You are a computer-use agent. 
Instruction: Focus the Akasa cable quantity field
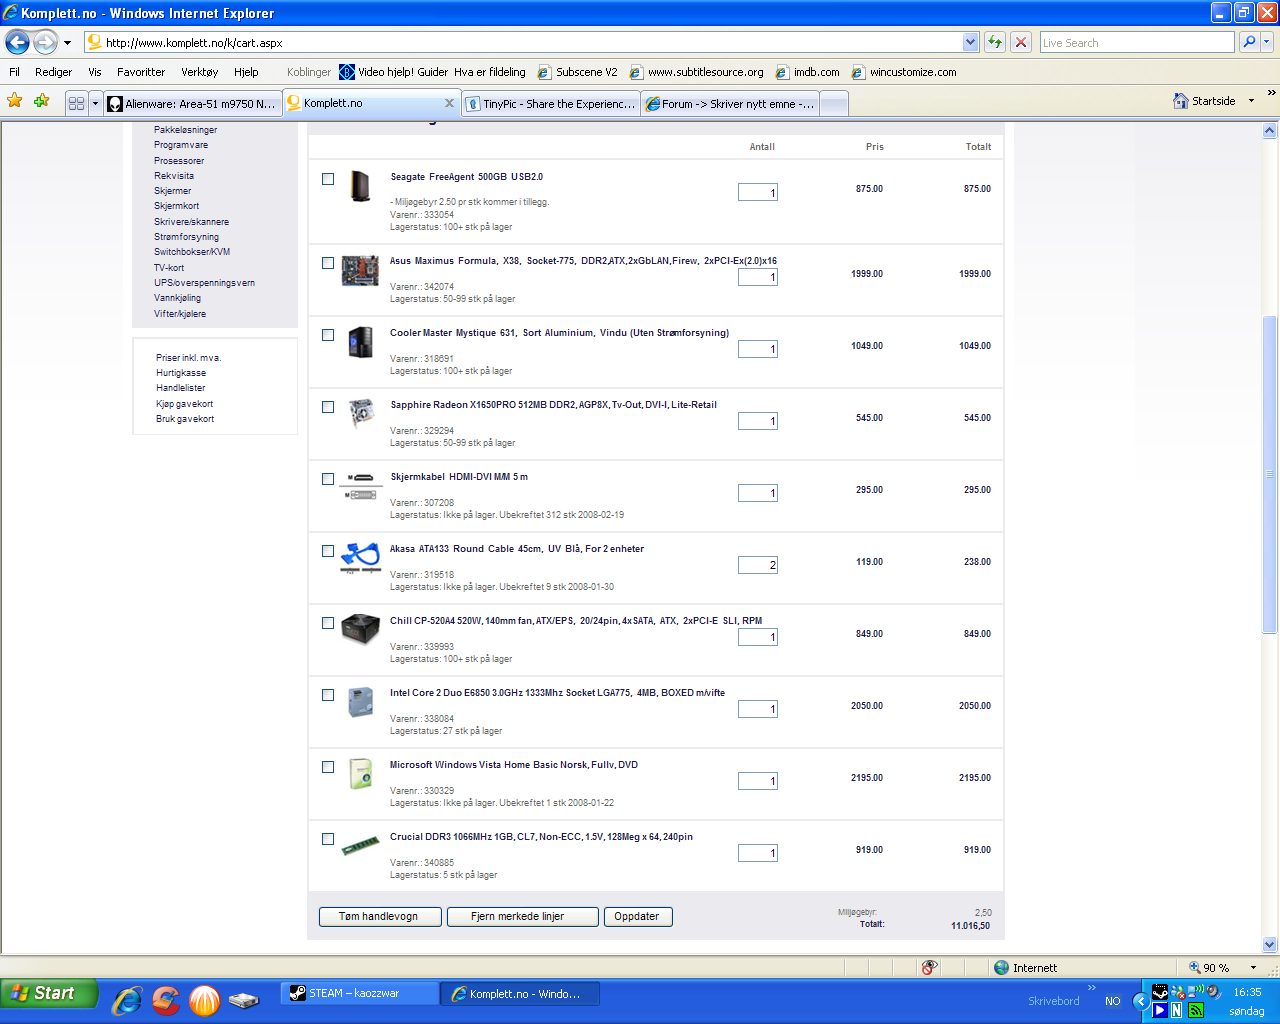[758, 565]
